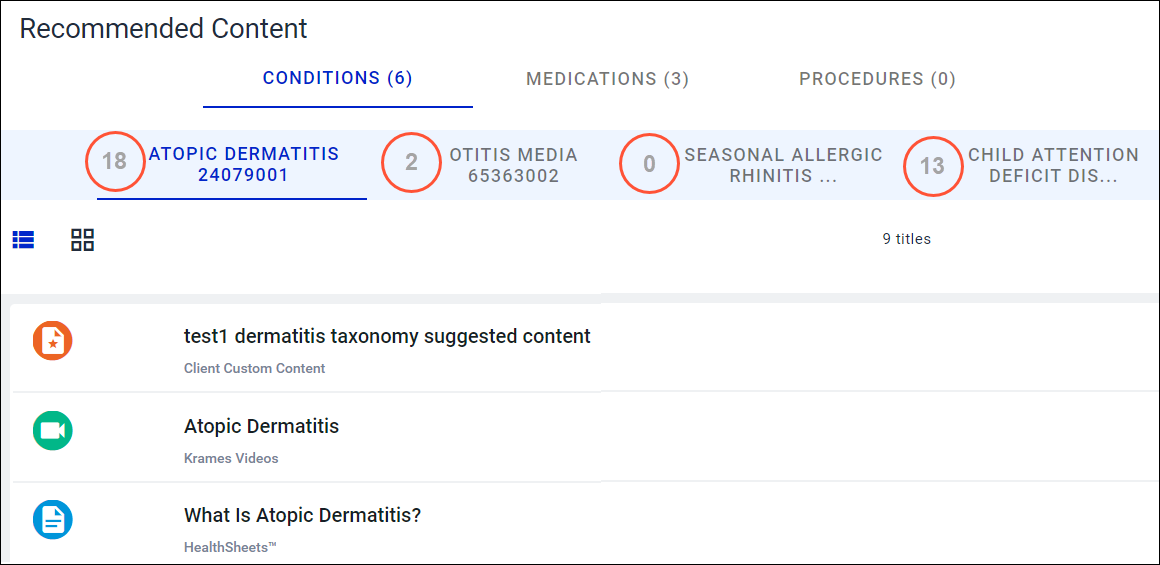The width and height of the screenshot is (1160, 565).
Task: Click the 13 count badge for Child Attention Deficit
Action: click(933, 164)
